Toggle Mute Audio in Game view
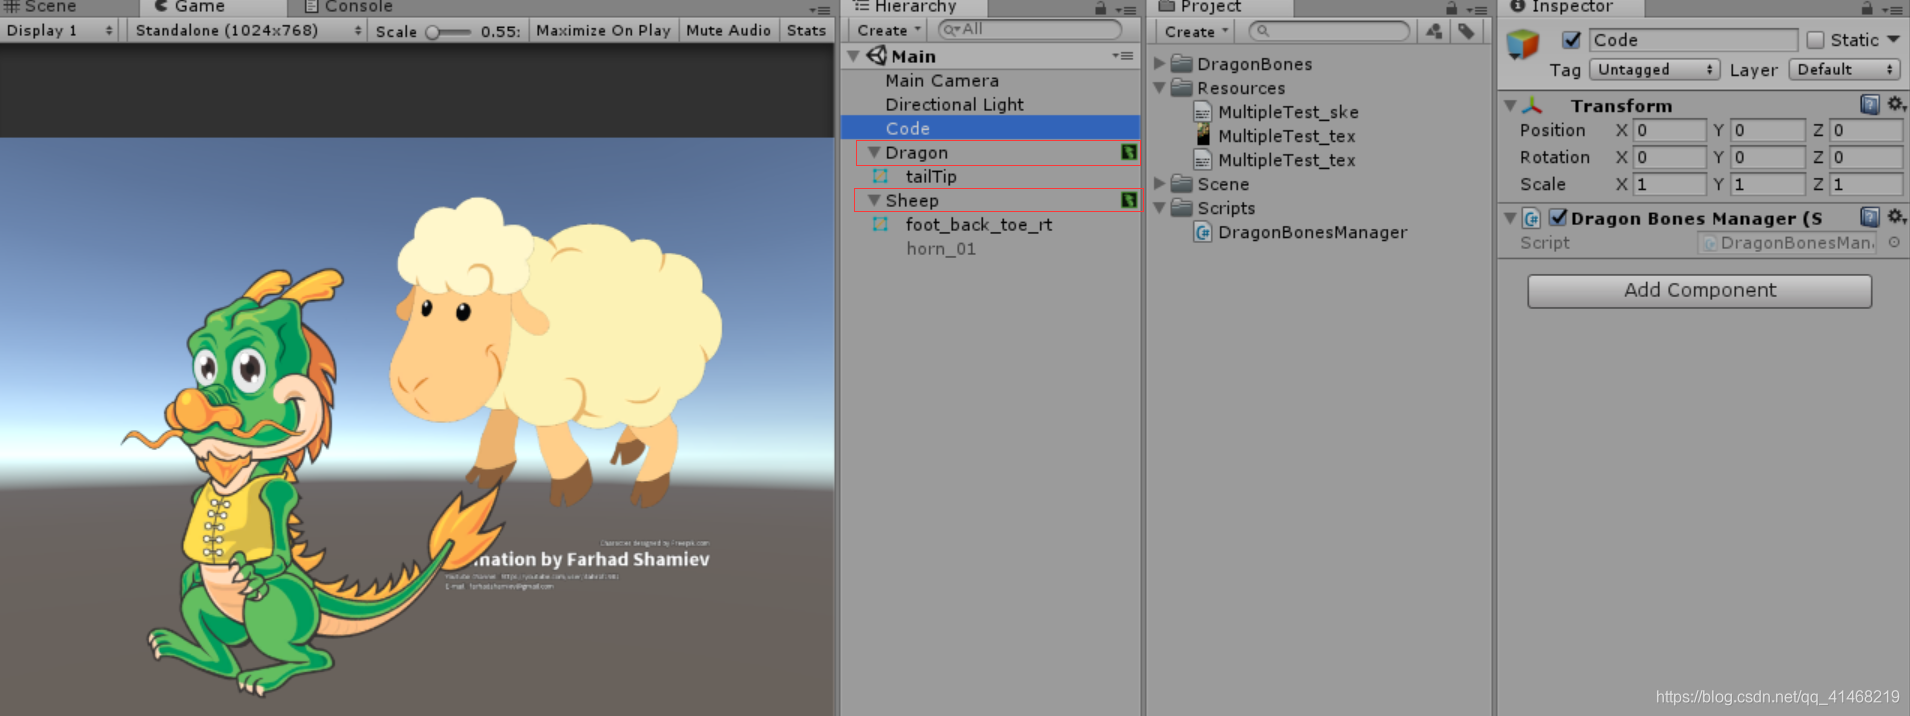Image resolution: width=1910 pixels, height=716 pixels. [728, 31]
